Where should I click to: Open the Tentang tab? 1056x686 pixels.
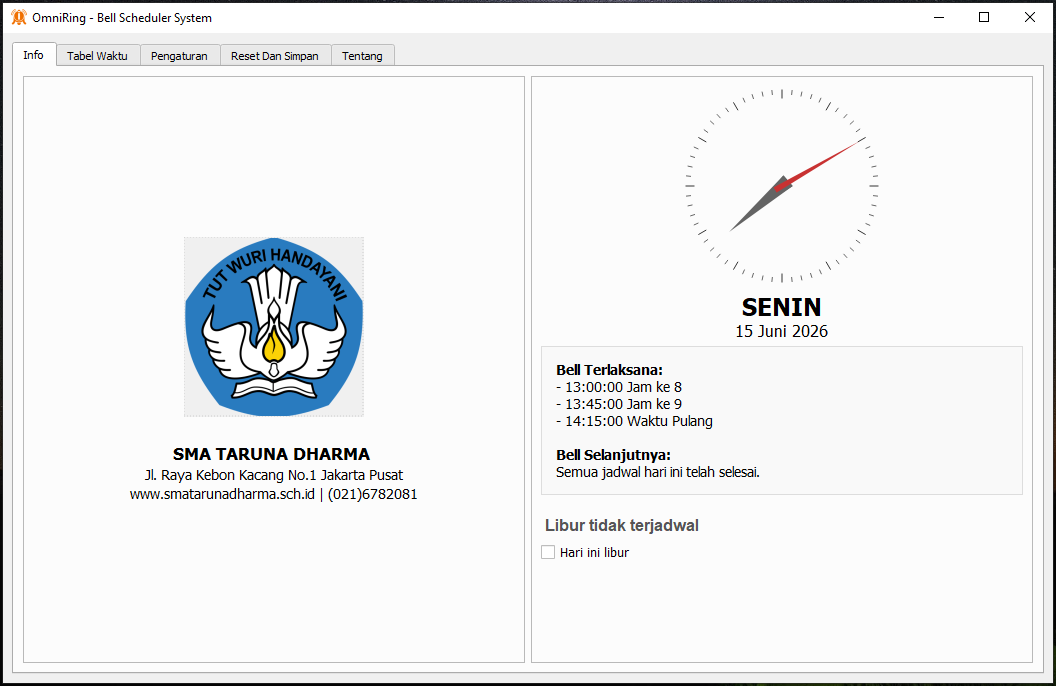click(x=362, y=56)
